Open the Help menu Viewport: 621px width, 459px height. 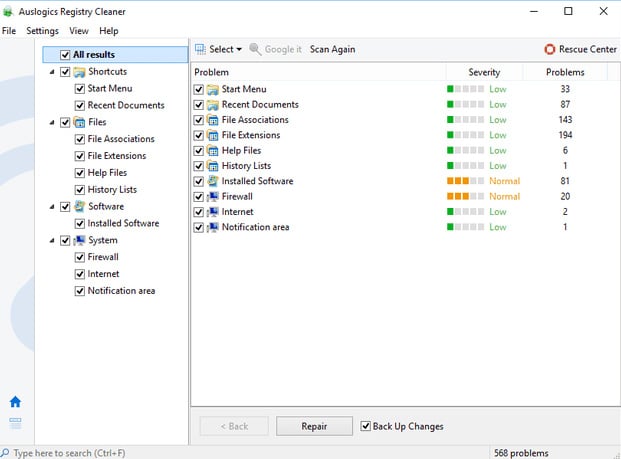pyautogui.click(x=109, y=31)
